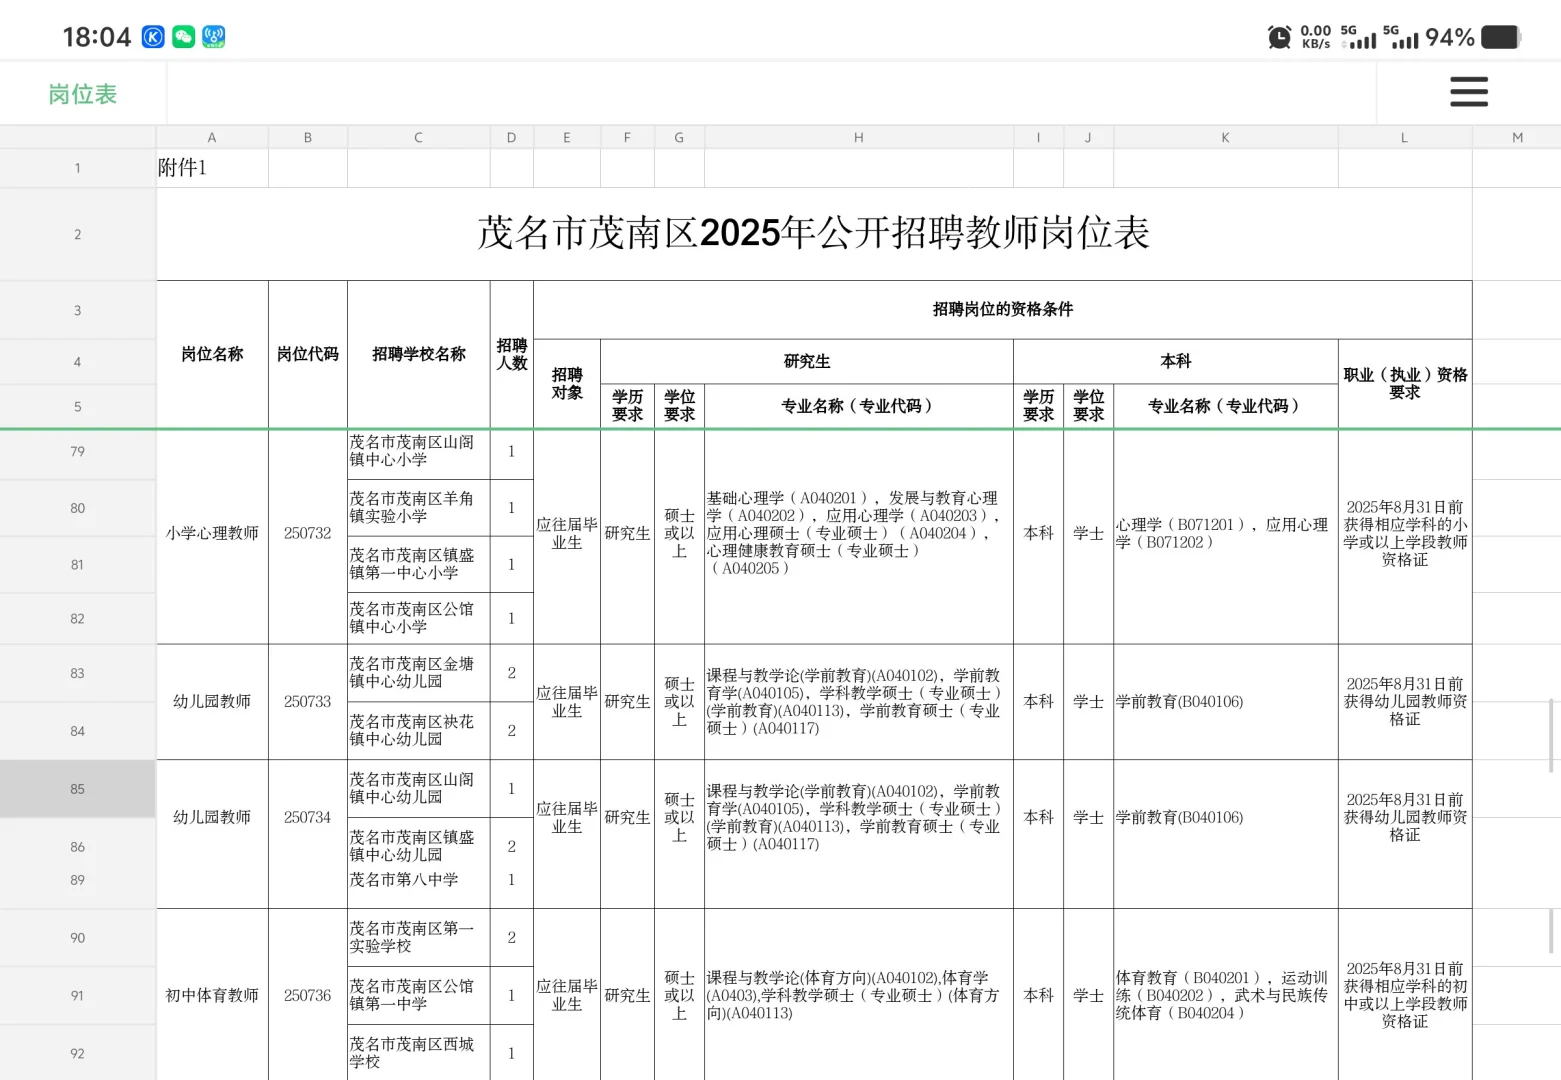Click 茂名市茂南区羊角镇实验小学 cell
This screenshot has width=1561, height=1080.
pos(419,508)
